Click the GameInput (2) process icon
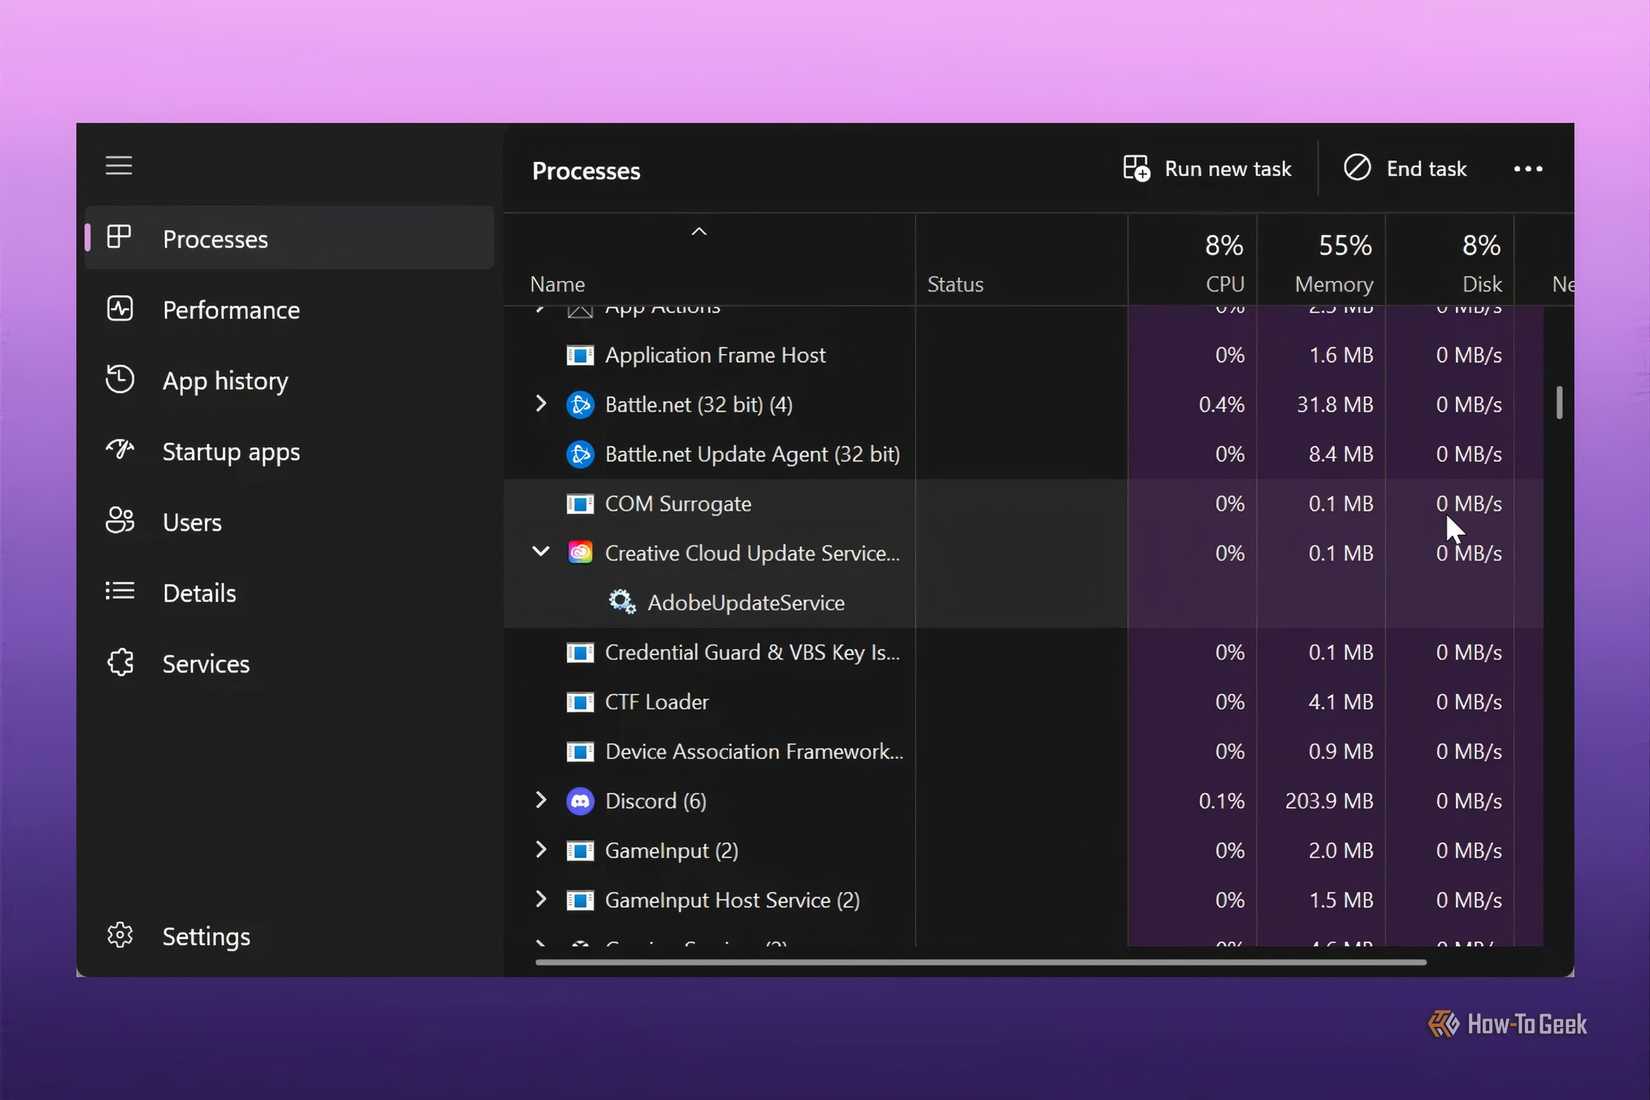This screenshot has height=1100, width=1650. [x=580, y=850]
